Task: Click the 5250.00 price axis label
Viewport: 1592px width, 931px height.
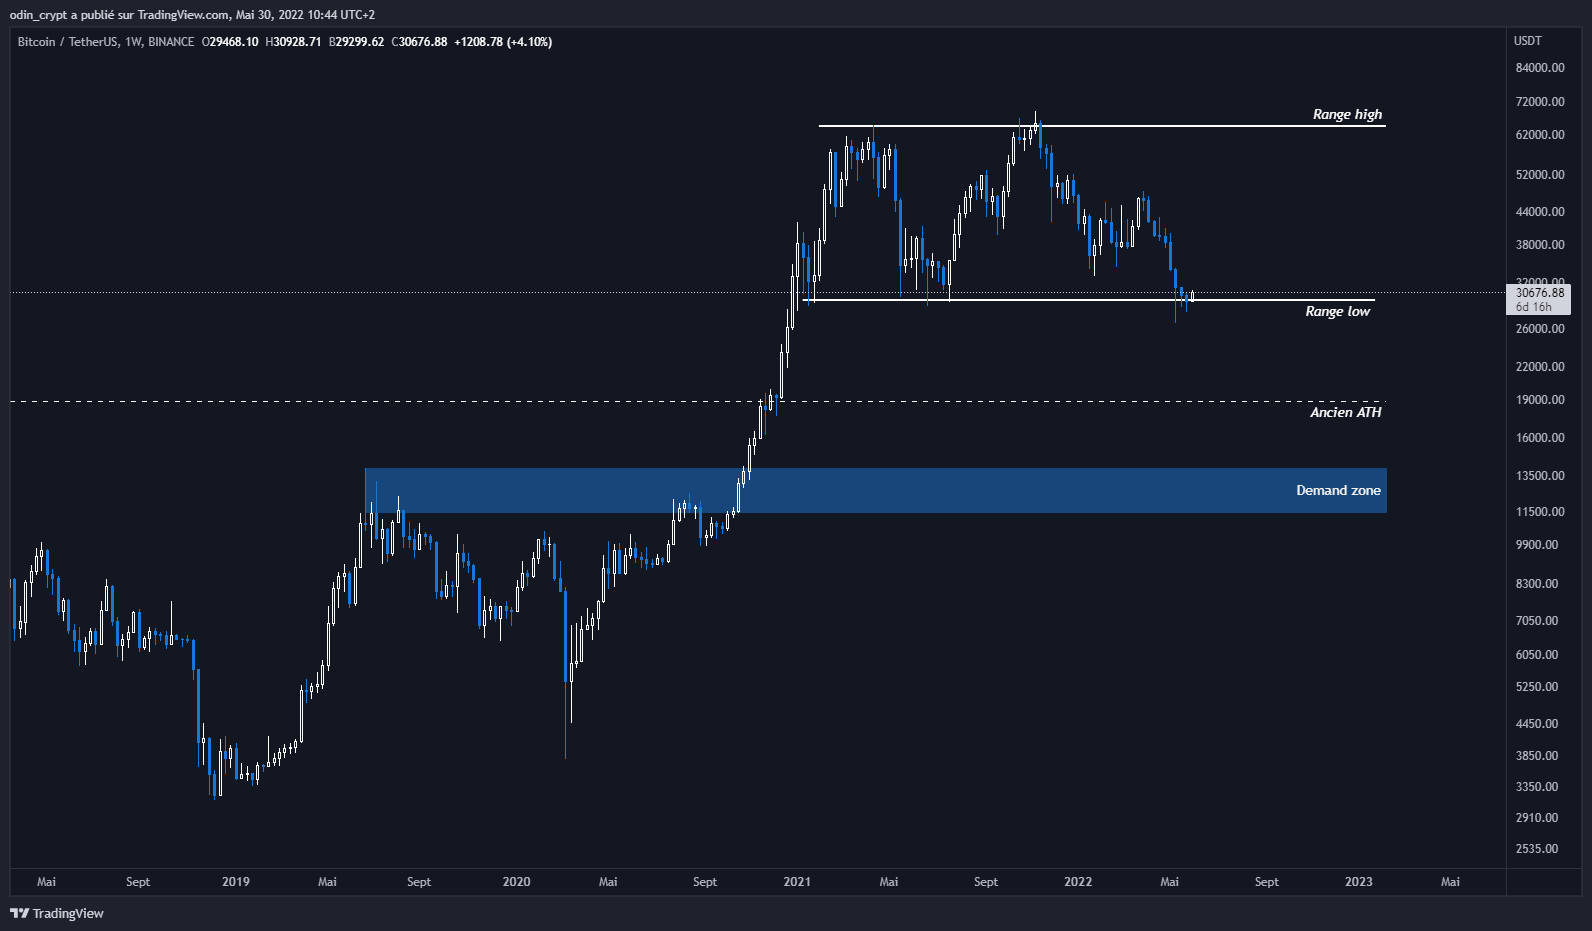Action: (x=1537, y=687)
